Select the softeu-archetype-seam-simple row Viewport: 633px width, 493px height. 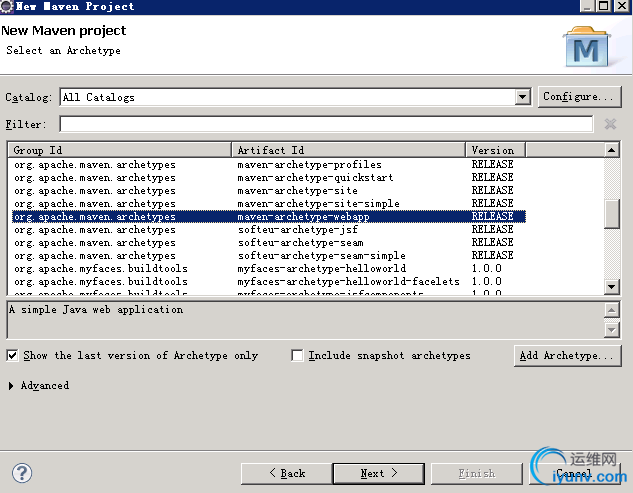268,256
